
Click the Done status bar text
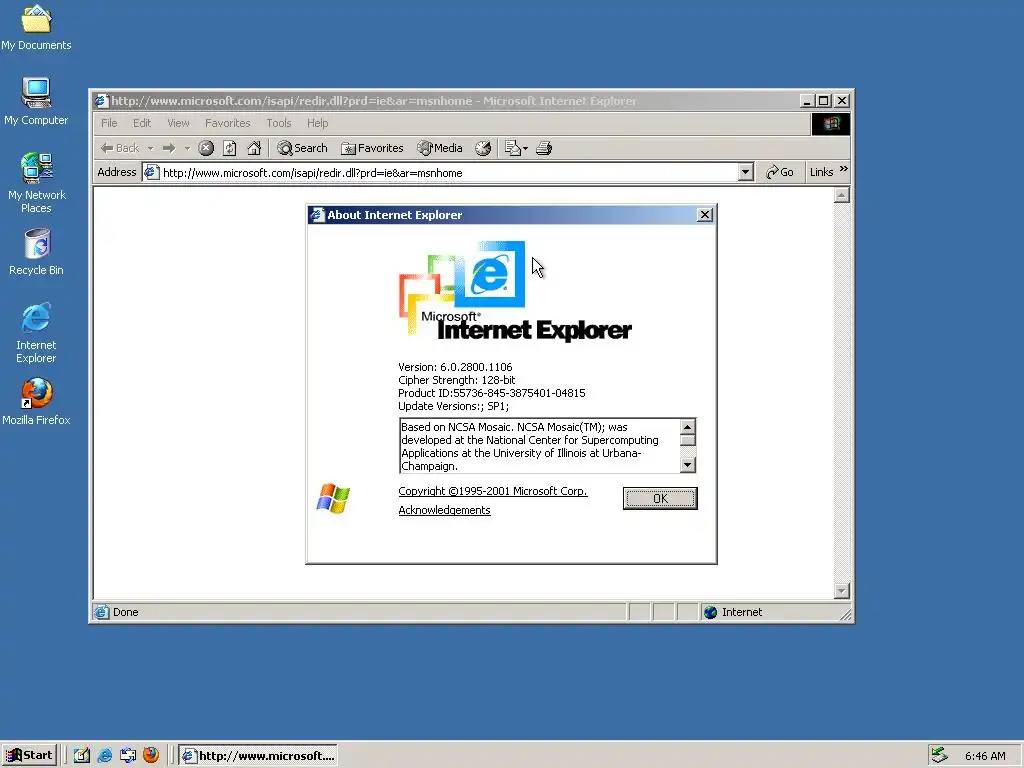click(125, 612)
